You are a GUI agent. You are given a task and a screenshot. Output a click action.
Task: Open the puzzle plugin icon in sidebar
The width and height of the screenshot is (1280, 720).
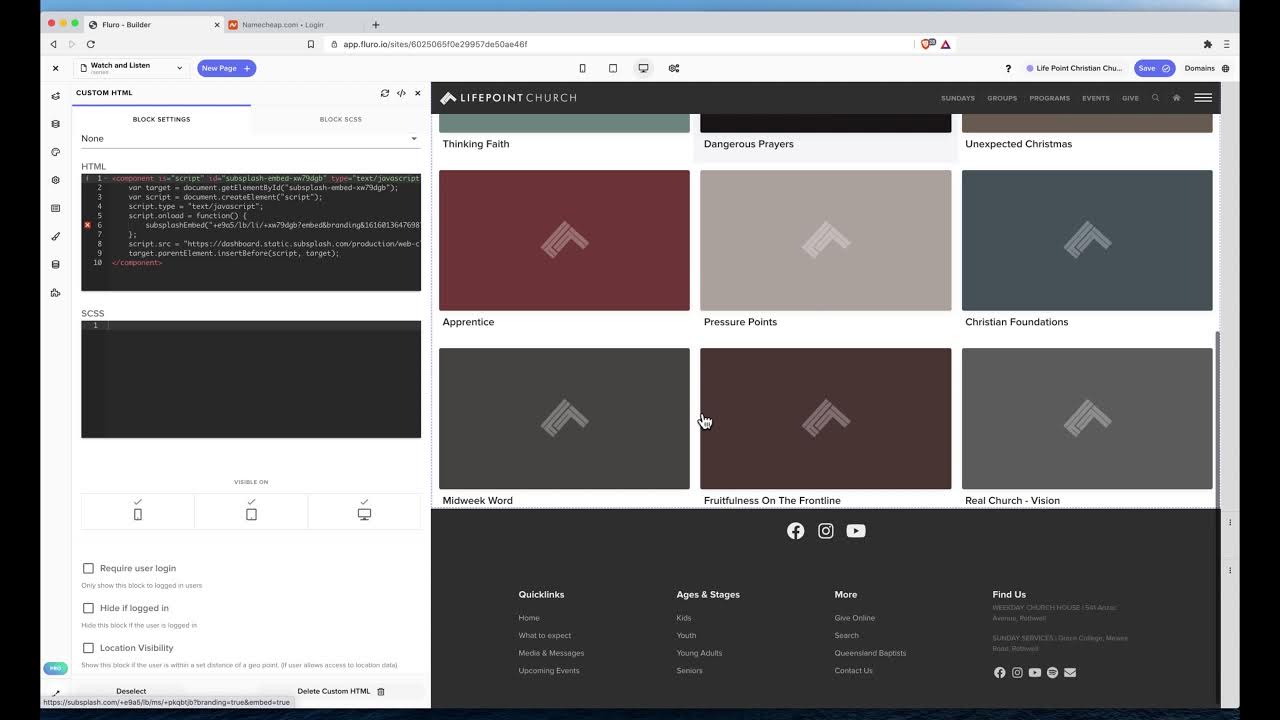56,293
